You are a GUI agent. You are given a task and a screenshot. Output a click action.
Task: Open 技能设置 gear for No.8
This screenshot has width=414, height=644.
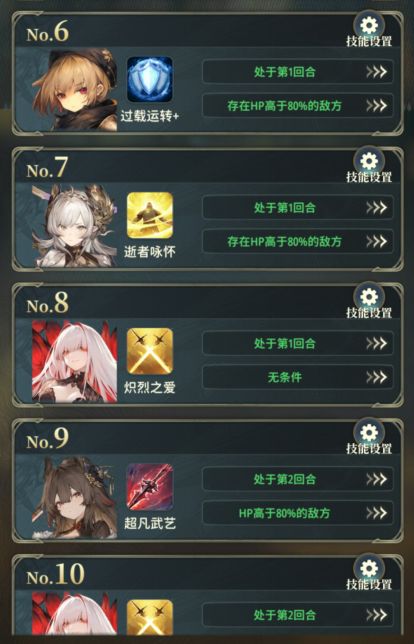369,297
